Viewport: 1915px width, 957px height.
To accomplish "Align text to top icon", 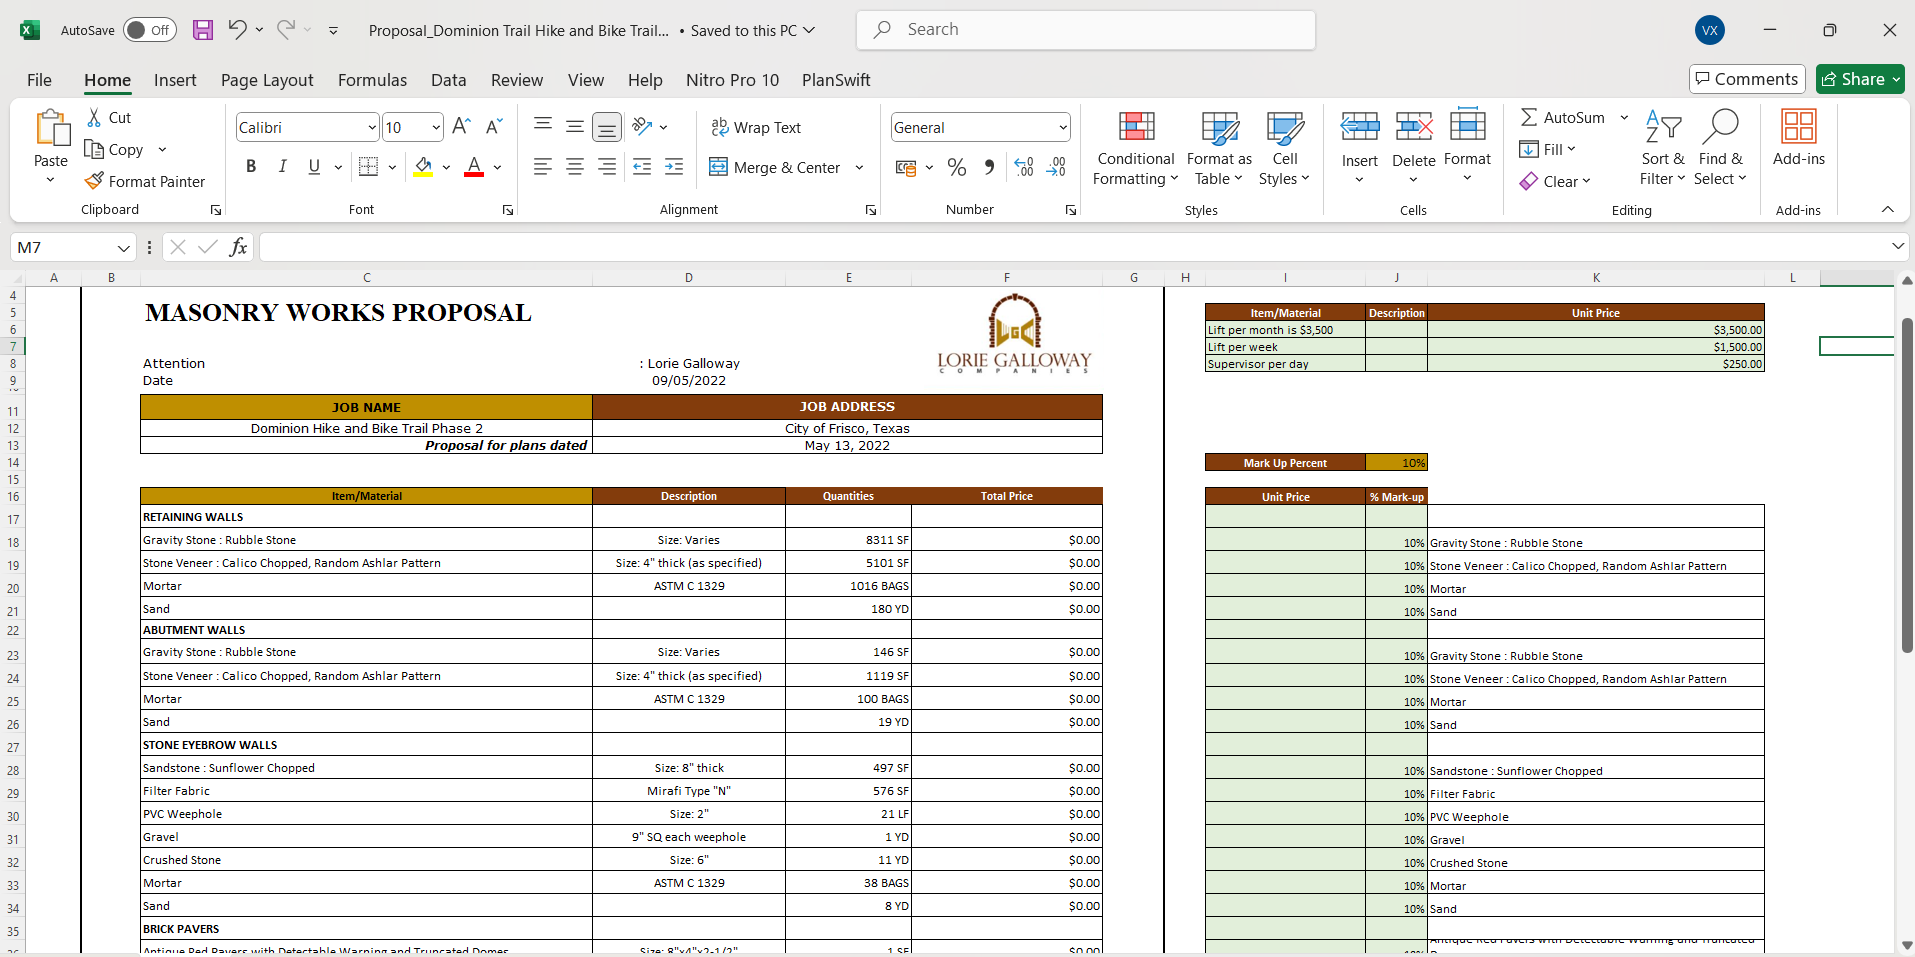I will click(x=543, y=126).
